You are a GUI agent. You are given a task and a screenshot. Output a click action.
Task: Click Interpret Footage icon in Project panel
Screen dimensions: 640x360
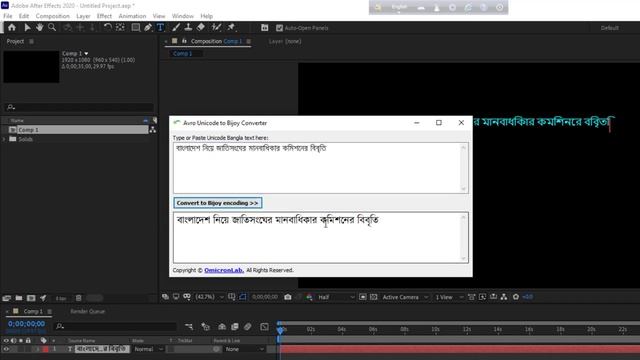6,298
